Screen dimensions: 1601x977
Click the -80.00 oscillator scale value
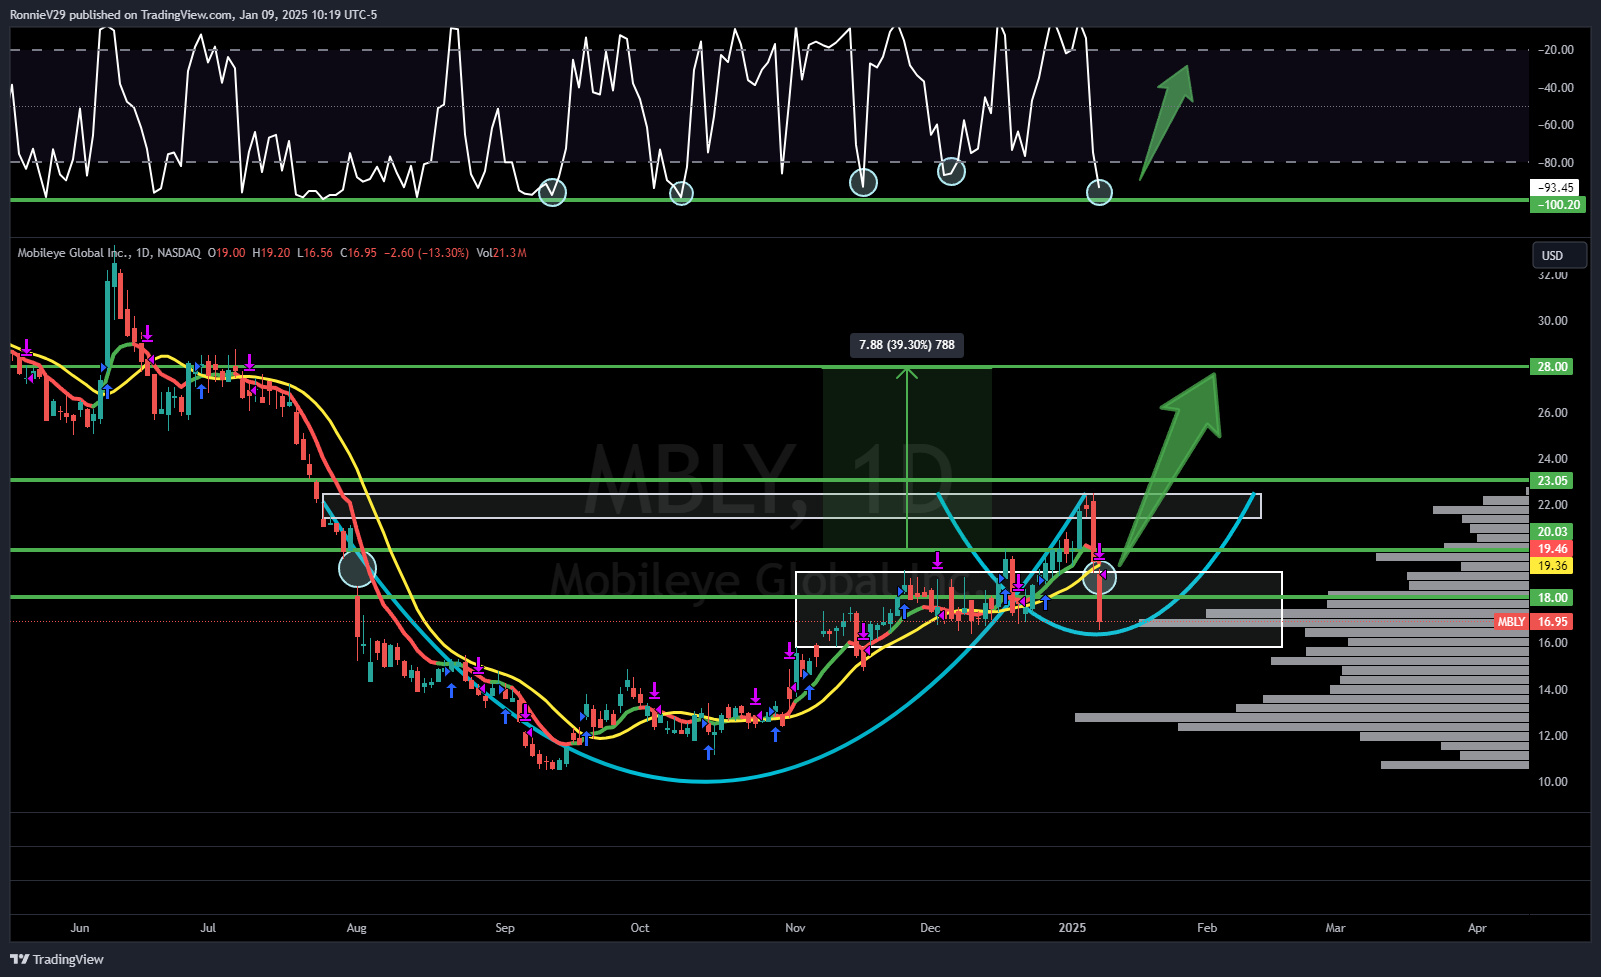[x=1555, y=163]
